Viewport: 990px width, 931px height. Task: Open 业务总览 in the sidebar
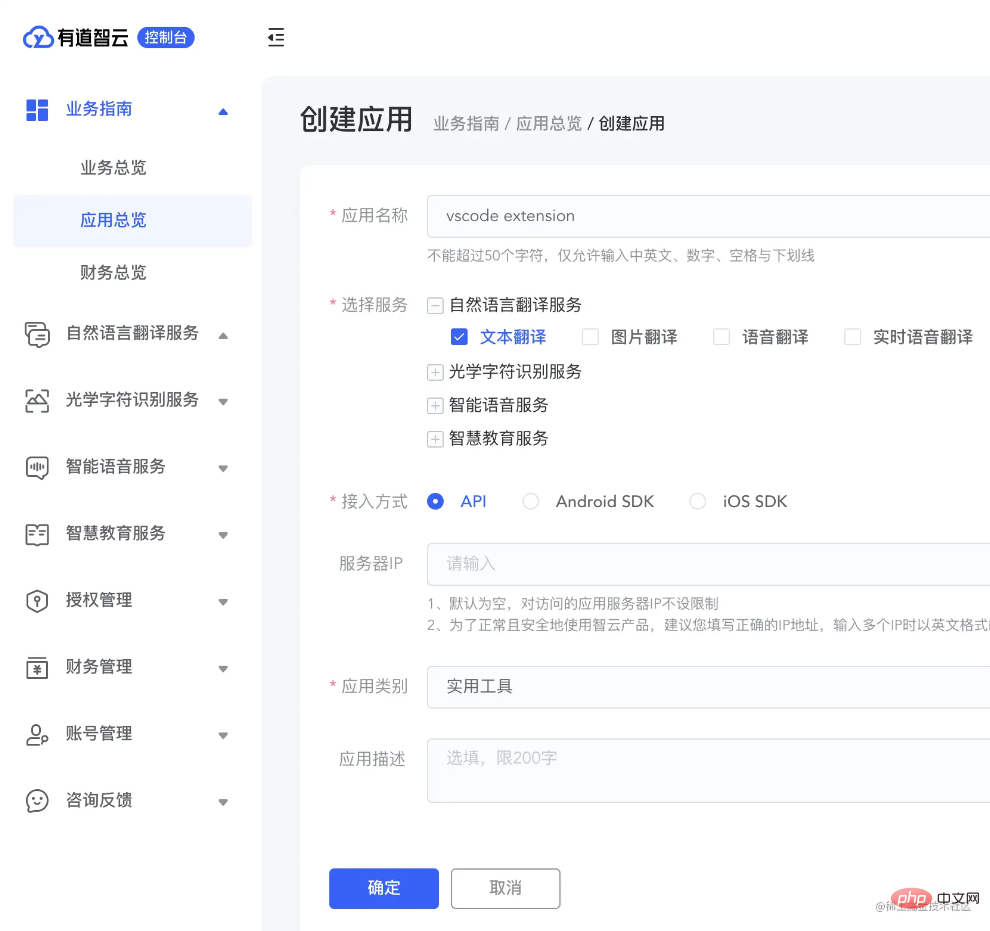[113, 168]
